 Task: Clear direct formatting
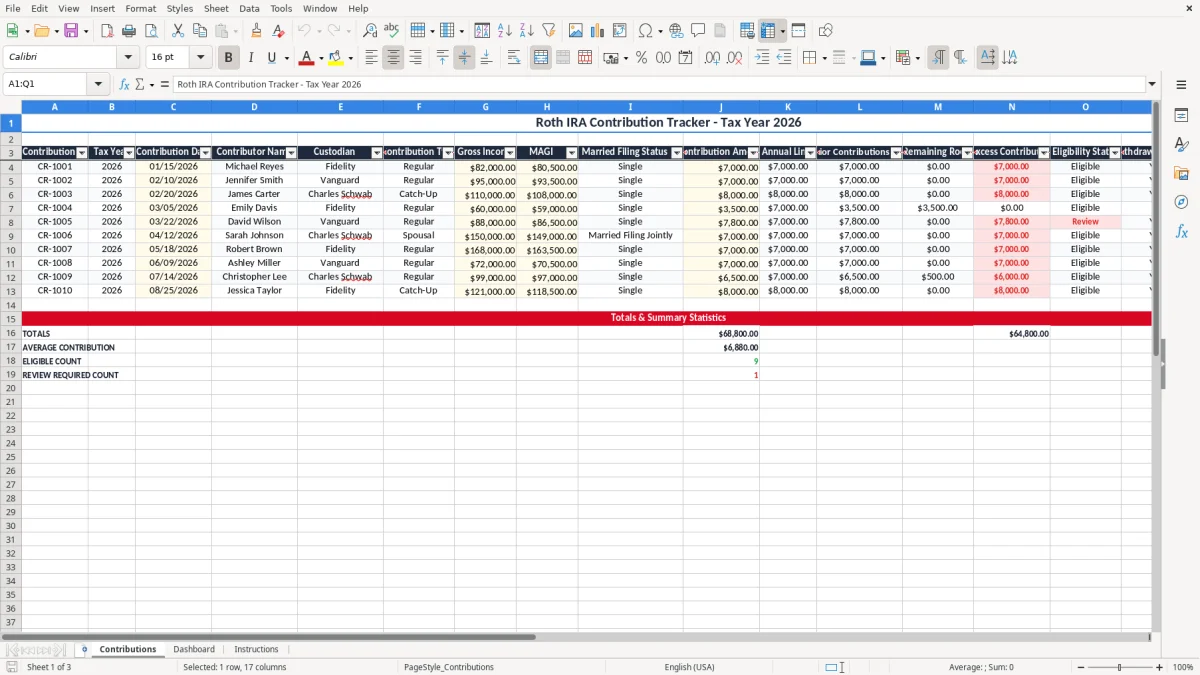click(278, 31)
